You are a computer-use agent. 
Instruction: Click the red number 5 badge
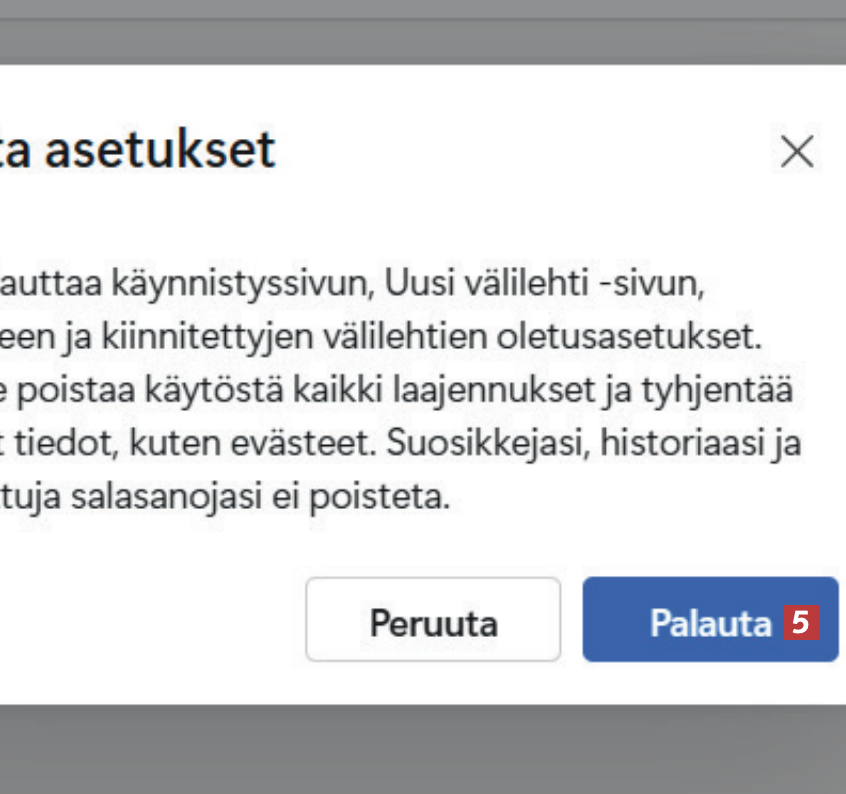coord(799,622)
